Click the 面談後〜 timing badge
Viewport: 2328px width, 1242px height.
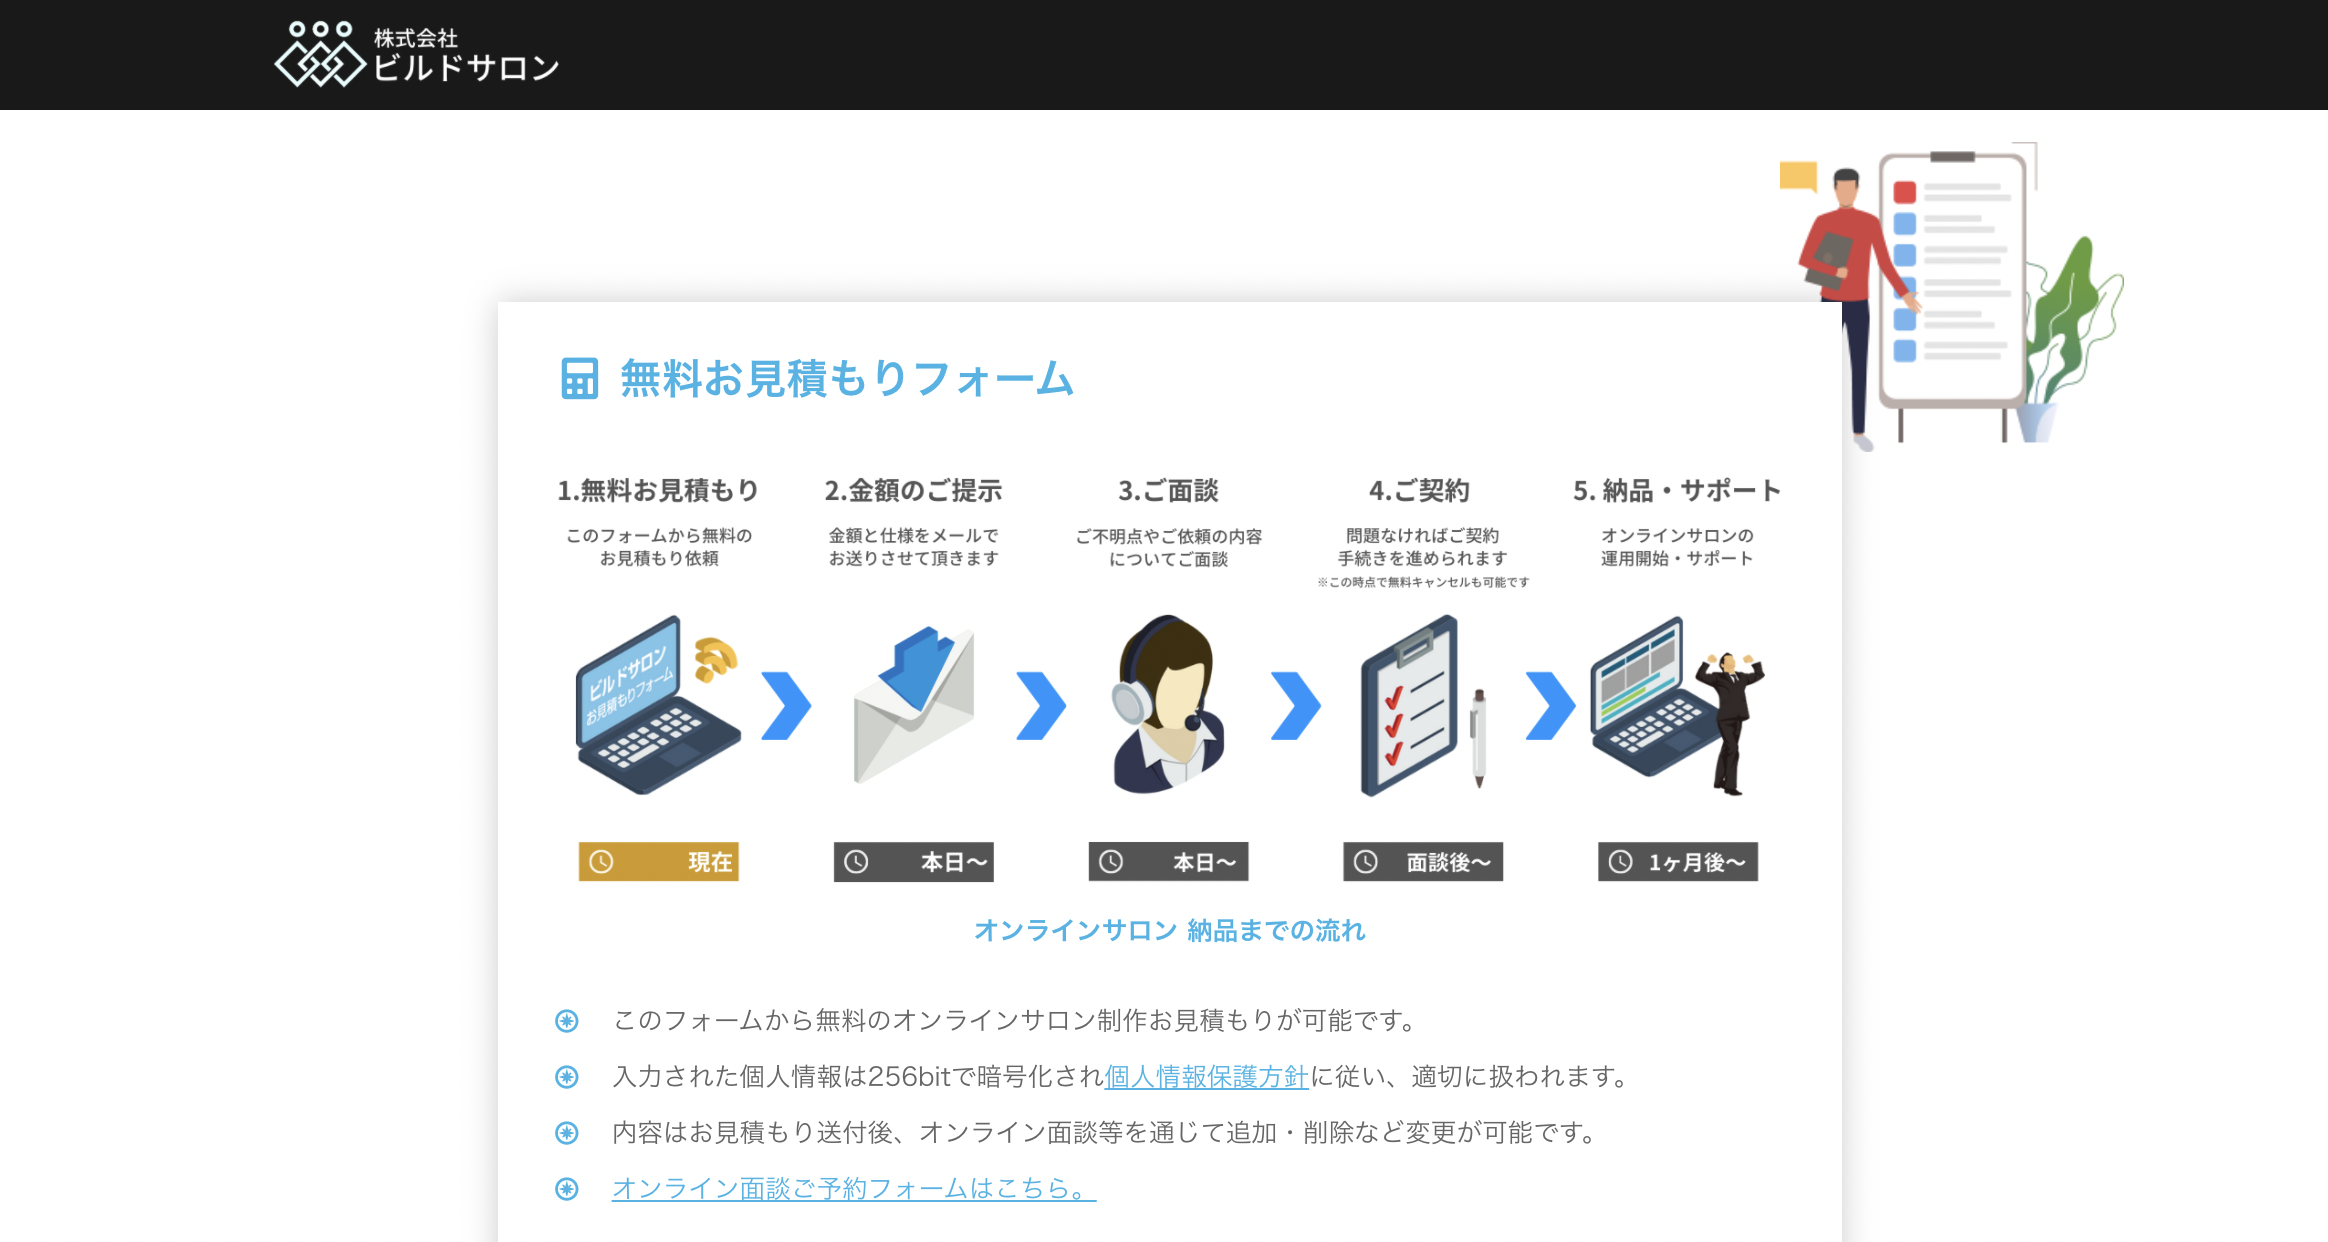point(1421,861)
